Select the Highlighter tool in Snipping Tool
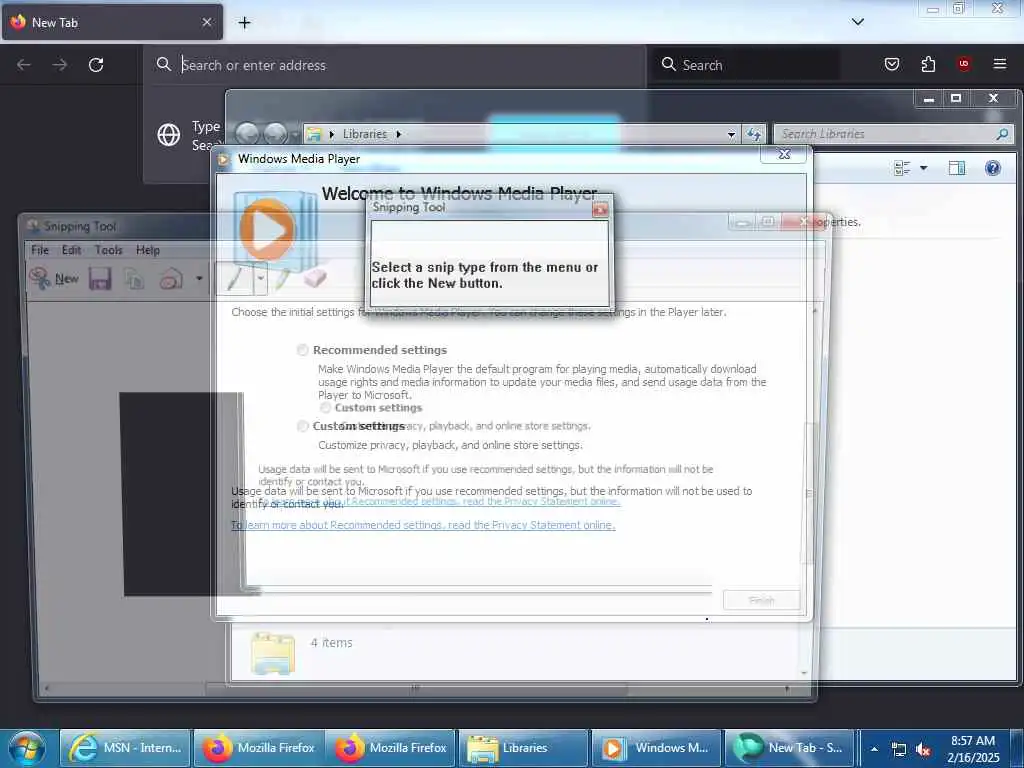Image resolution: width=1024 pixels, height=768 pixels. click(282, 279)
